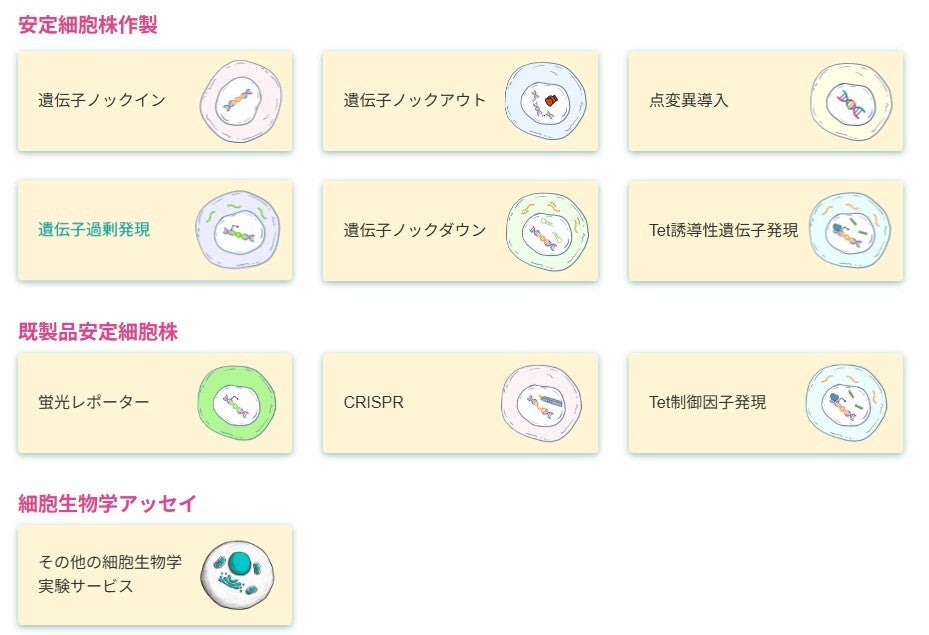Click the Tet制御因子発現 cell icon
This screenshot has height=635, width=929.
847,403
